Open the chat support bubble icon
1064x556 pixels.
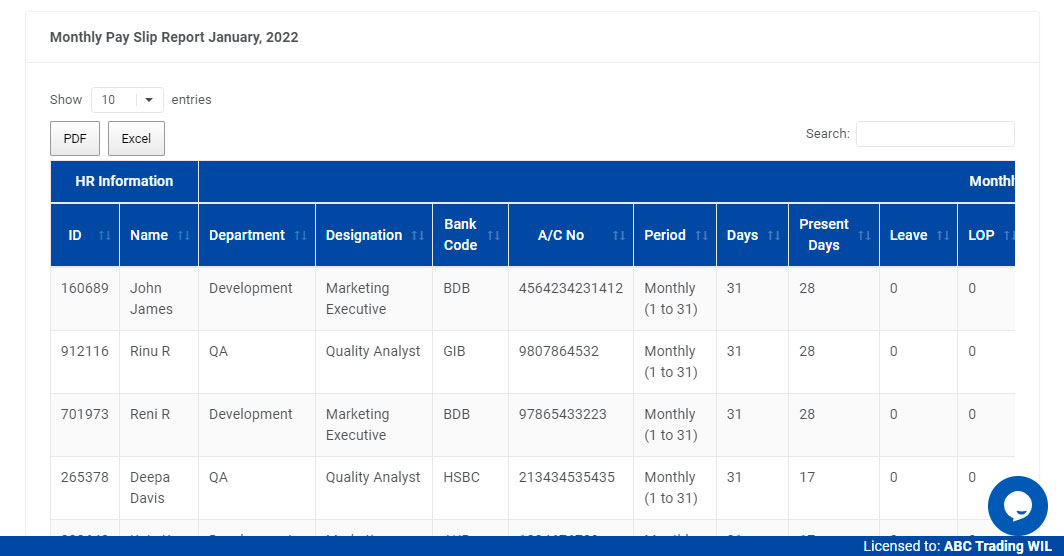[1017, 506]
